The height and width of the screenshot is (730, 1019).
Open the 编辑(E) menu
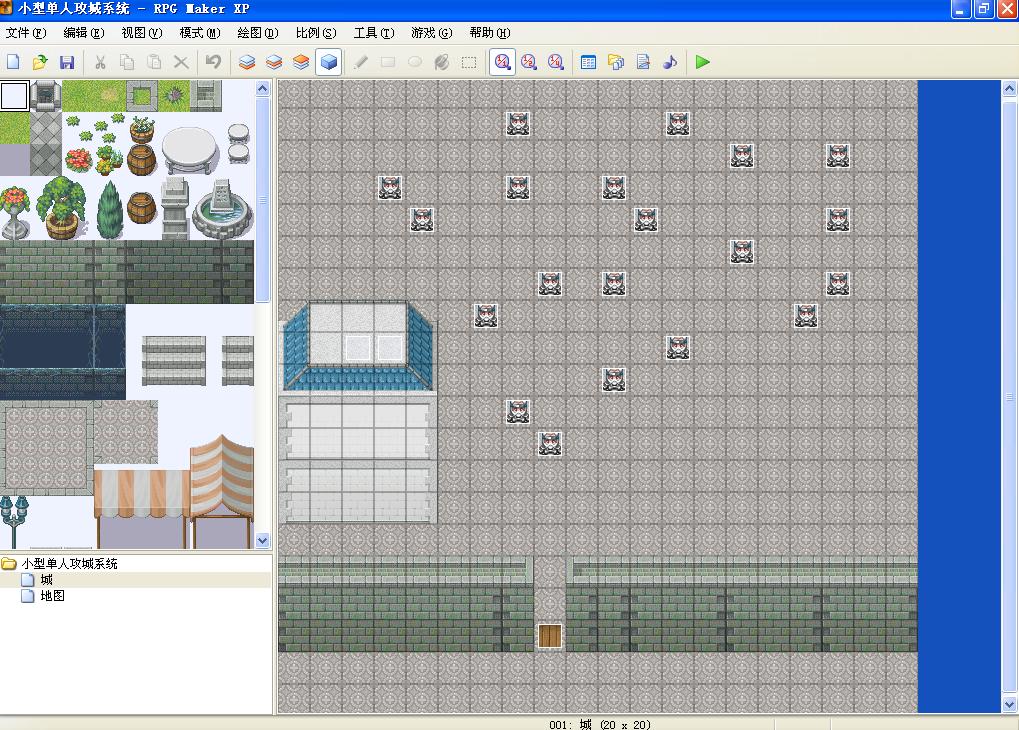pyautogui.click(x=84, y=33)
